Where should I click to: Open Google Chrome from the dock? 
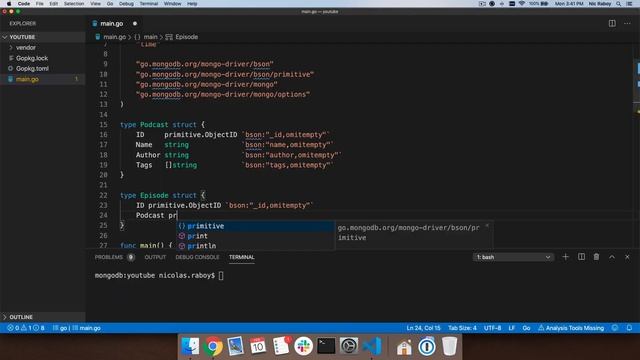213,346
